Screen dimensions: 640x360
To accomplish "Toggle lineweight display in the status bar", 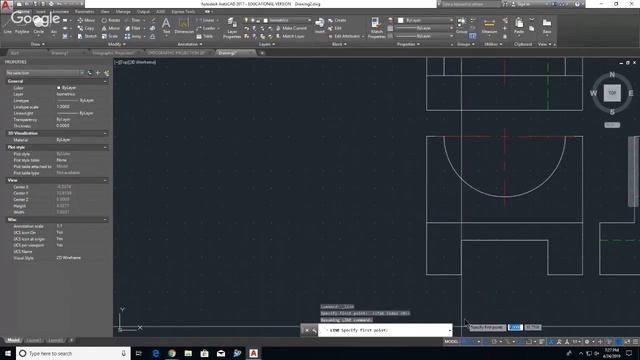I will click(x=542, y=342).
